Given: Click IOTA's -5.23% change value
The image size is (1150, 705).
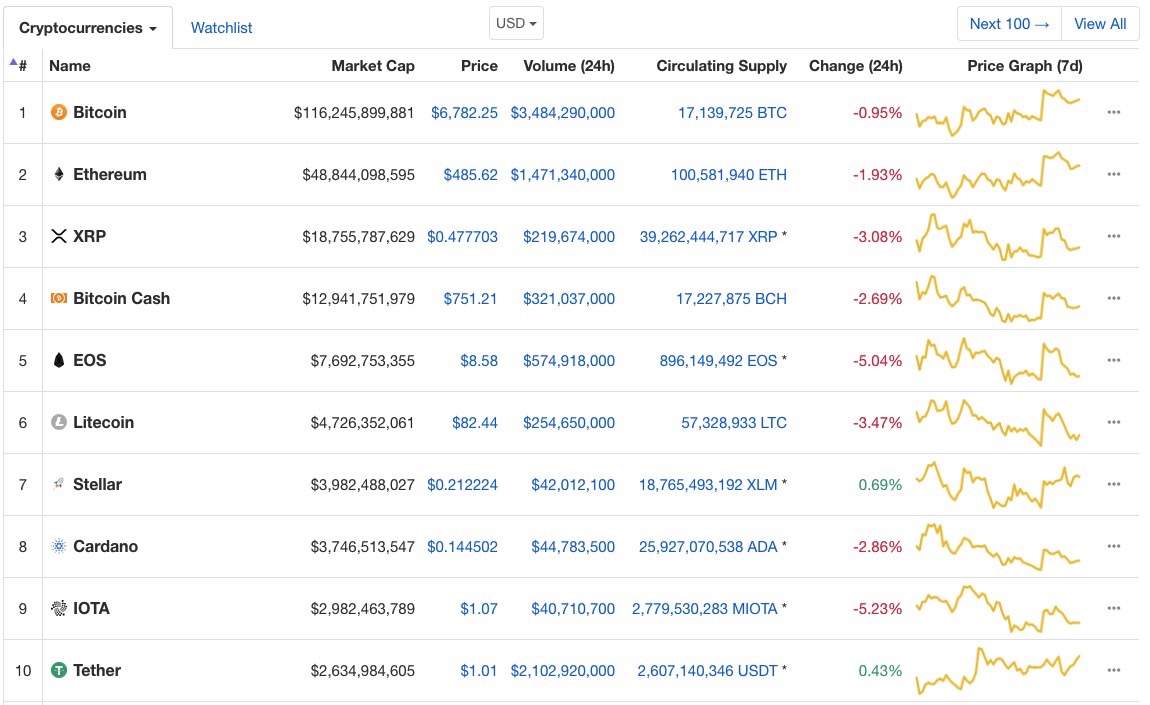Looking at the screenshot, I should click(877, 609).
